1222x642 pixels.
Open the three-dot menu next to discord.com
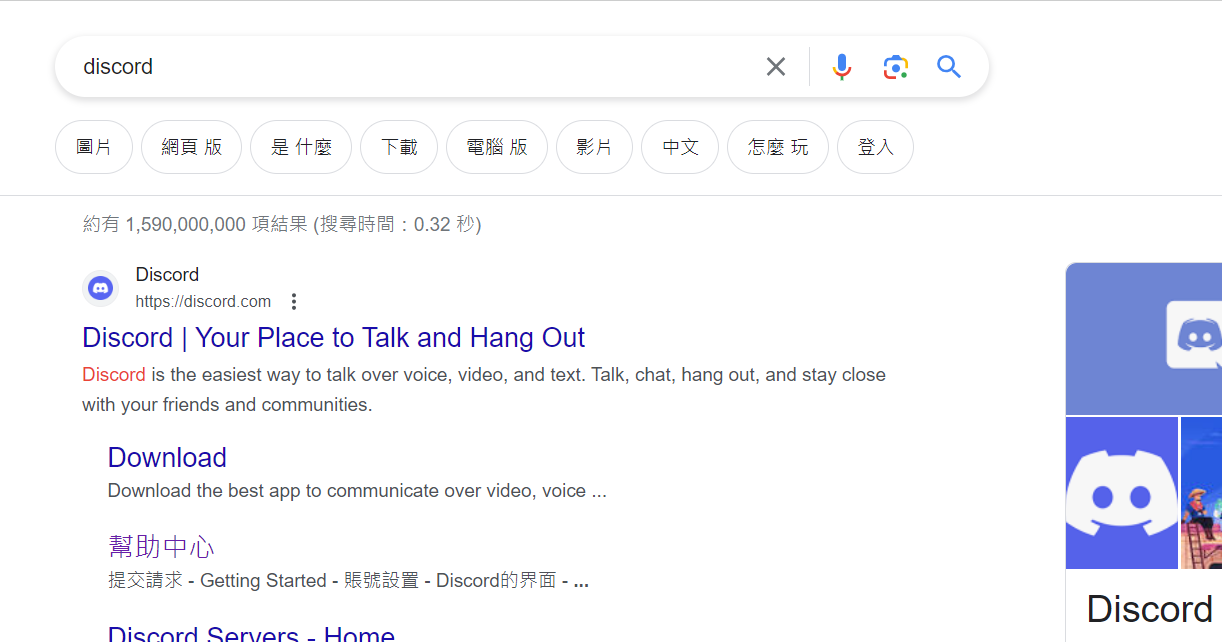[x=293, y=301]
